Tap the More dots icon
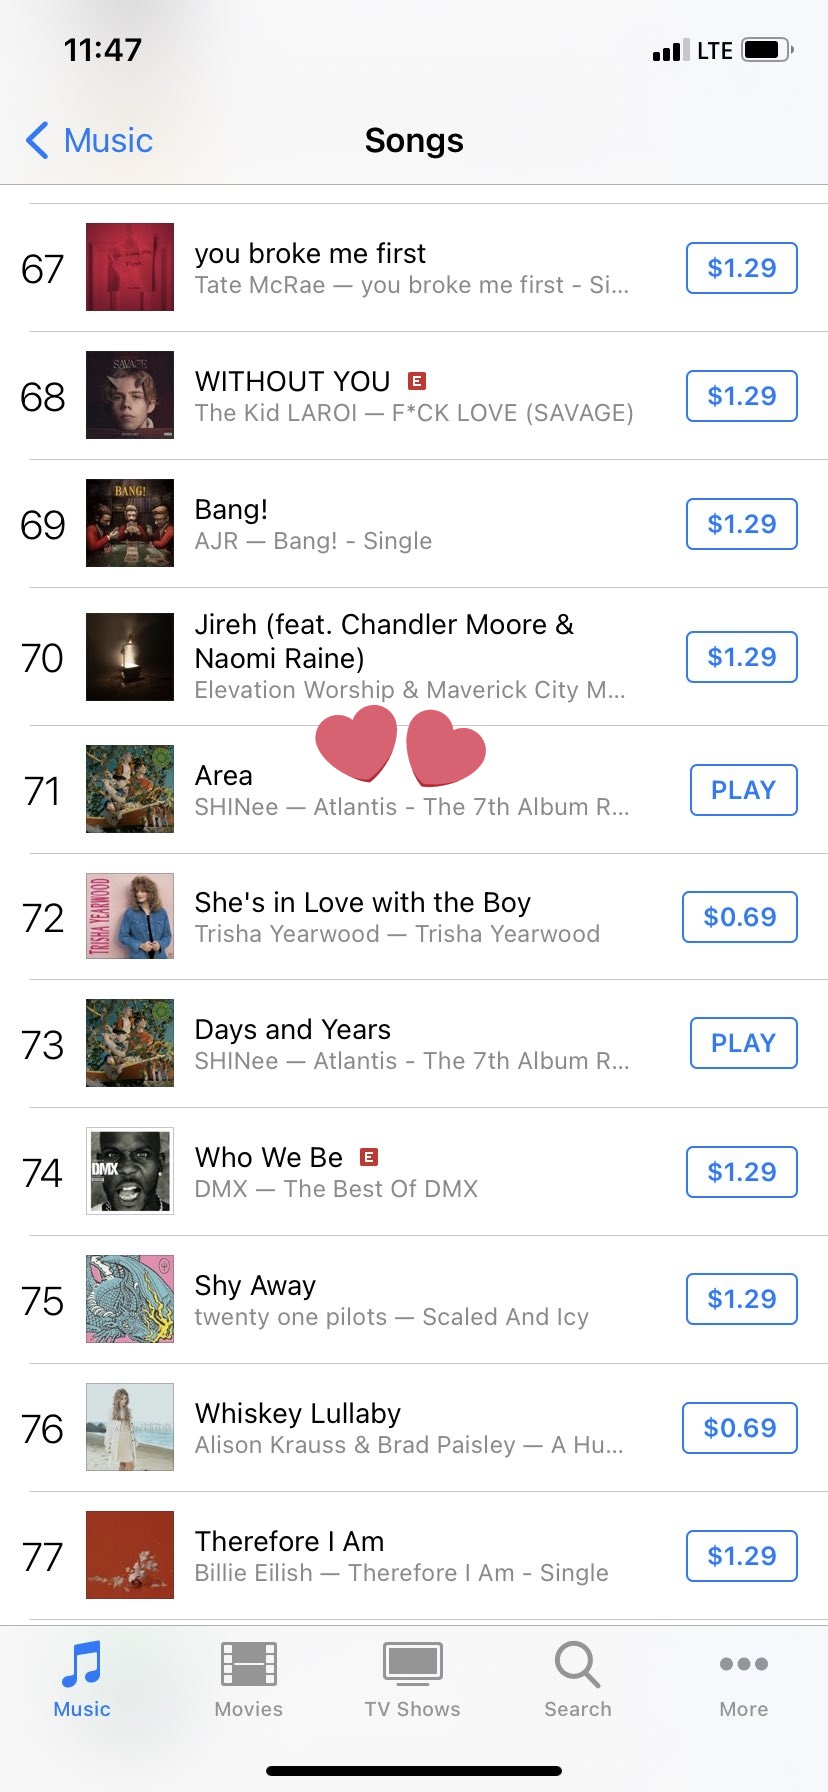Screen dimensions: 828x1792 click(743, 1665)
